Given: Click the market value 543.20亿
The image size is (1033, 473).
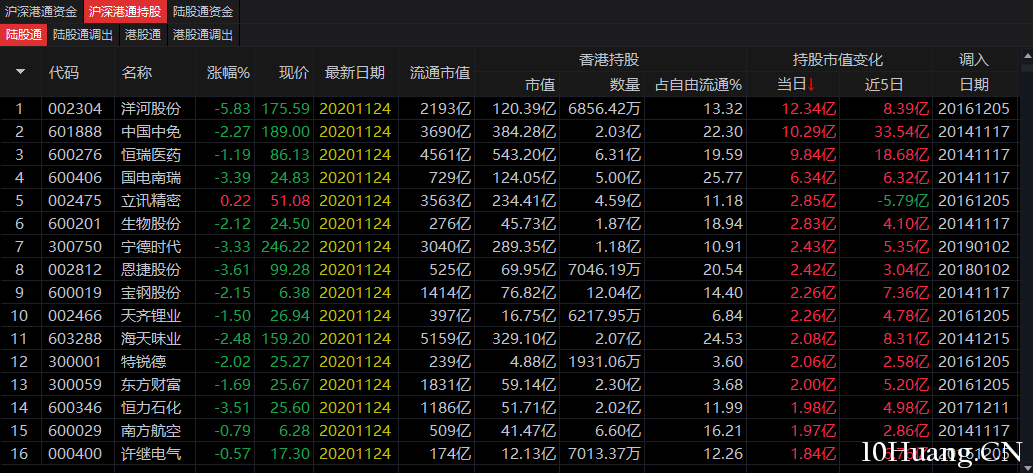Looking at the screenshot, I should click(x=524, y=155).
